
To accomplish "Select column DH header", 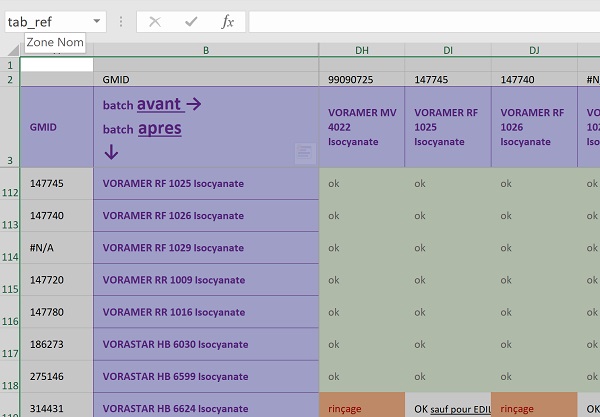I will coord(362,50).
